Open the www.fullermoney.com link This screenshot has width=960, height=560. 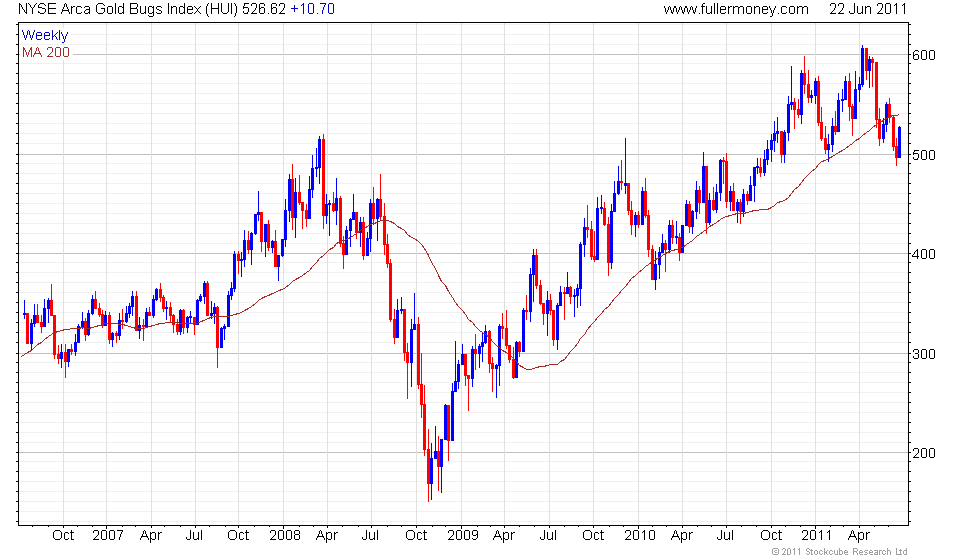735,9
